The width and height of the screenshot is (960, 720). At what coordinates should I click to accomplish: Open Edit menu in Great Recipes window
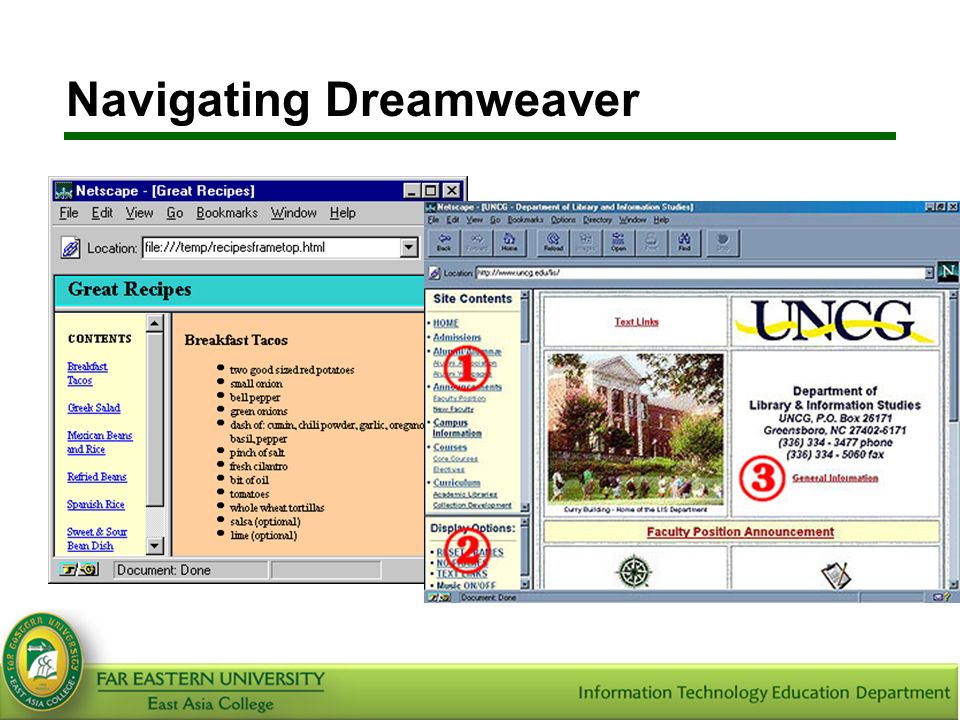(x=102, y=212)
